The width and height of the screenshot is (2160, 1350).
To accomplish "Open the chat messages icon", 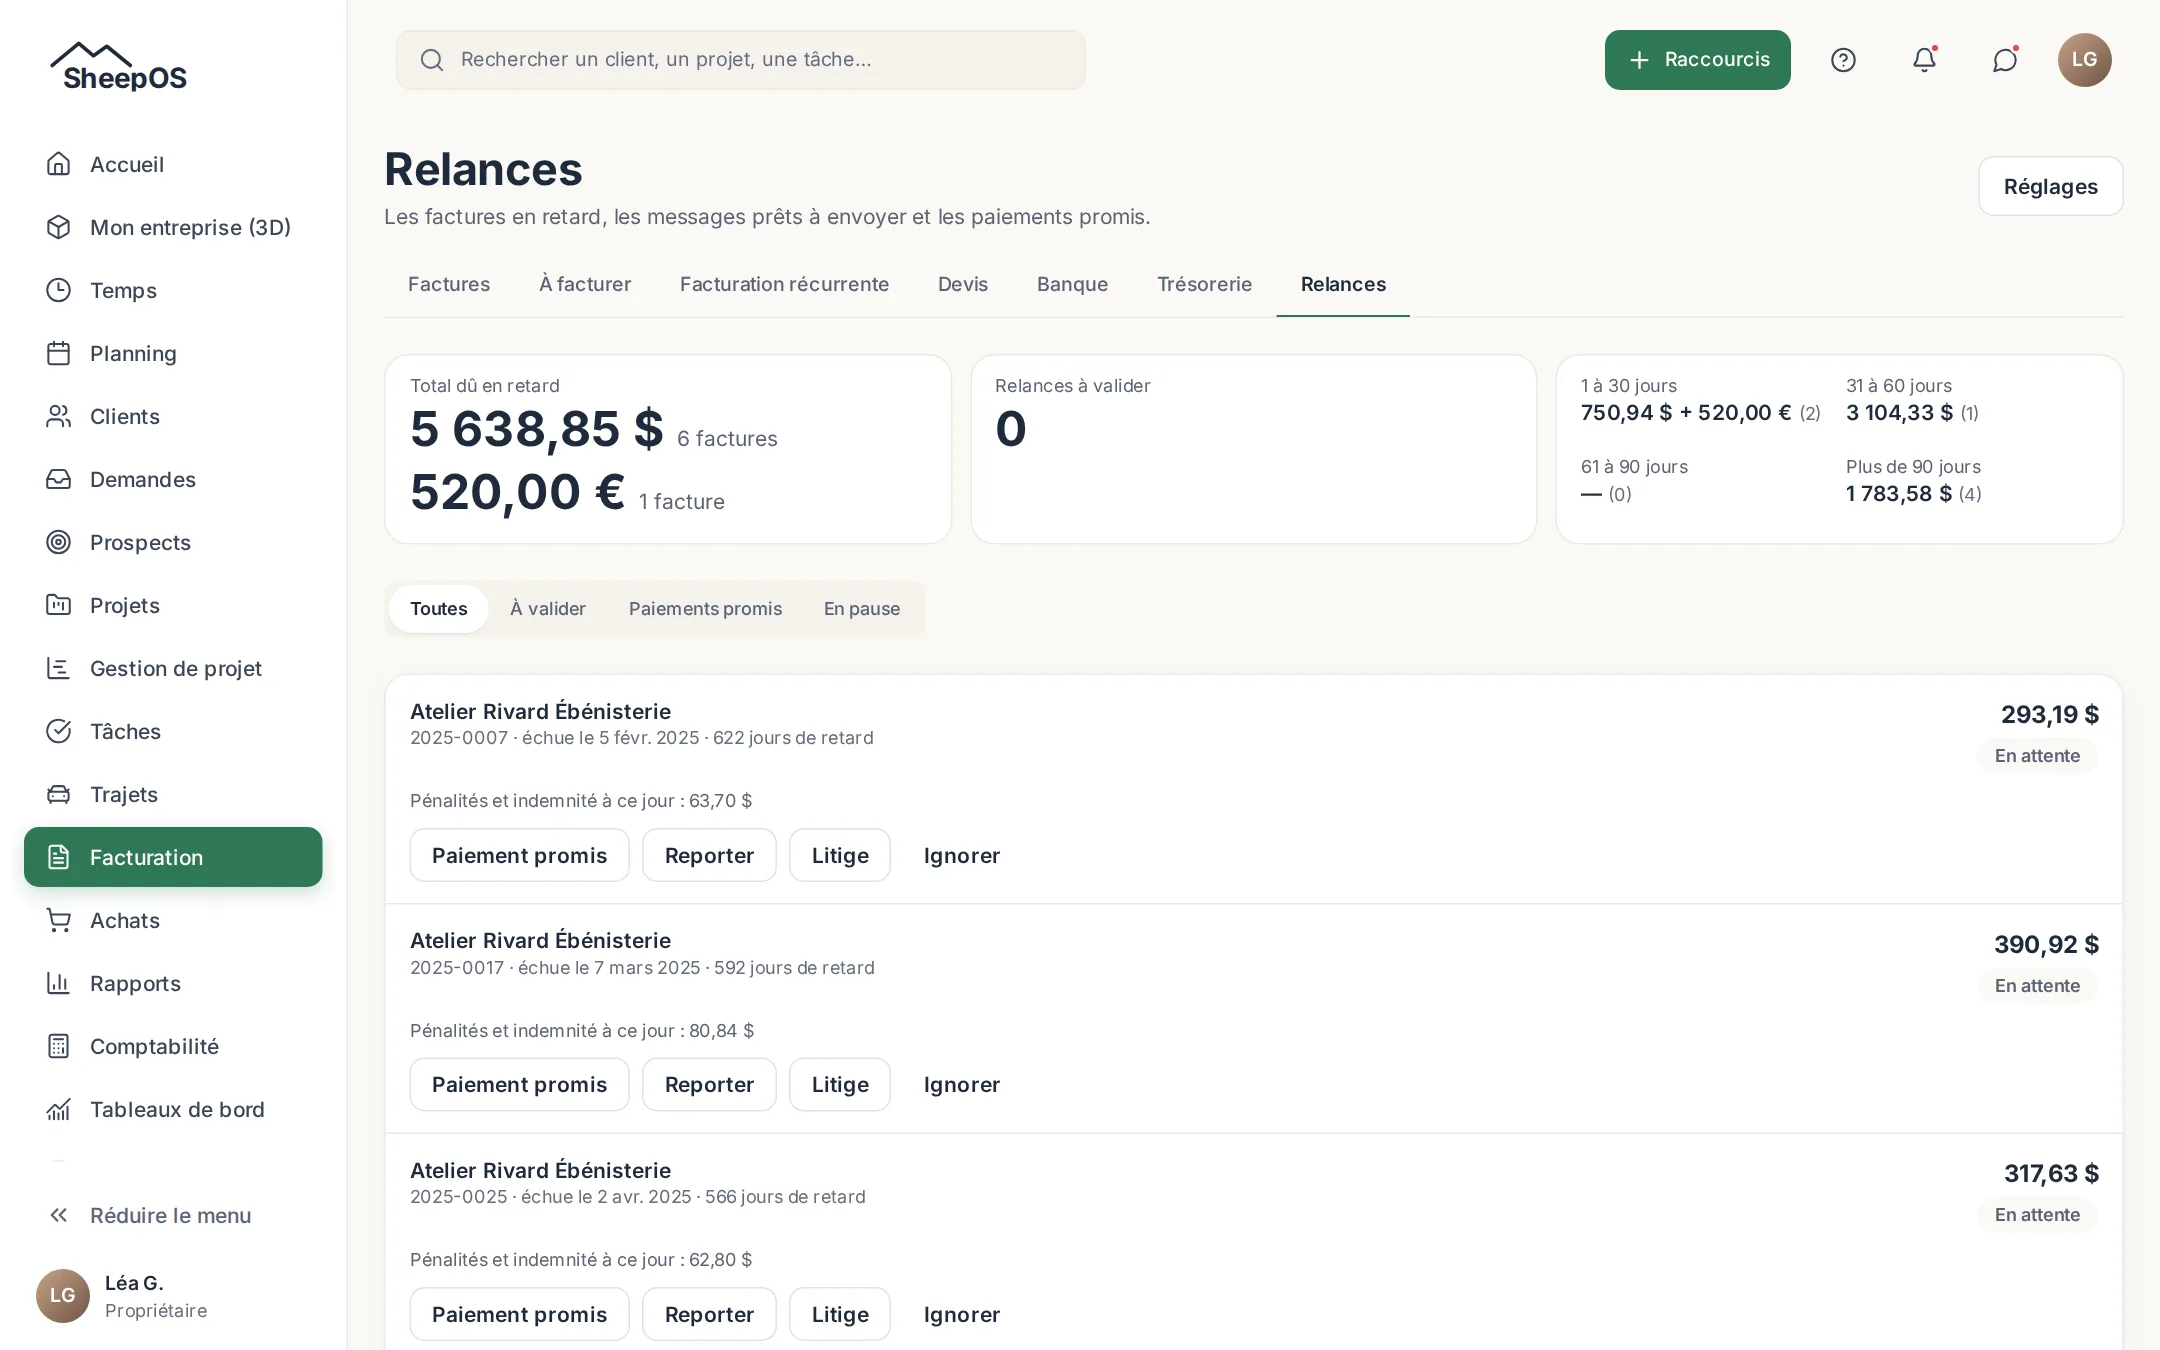I will pos(2005,60).
